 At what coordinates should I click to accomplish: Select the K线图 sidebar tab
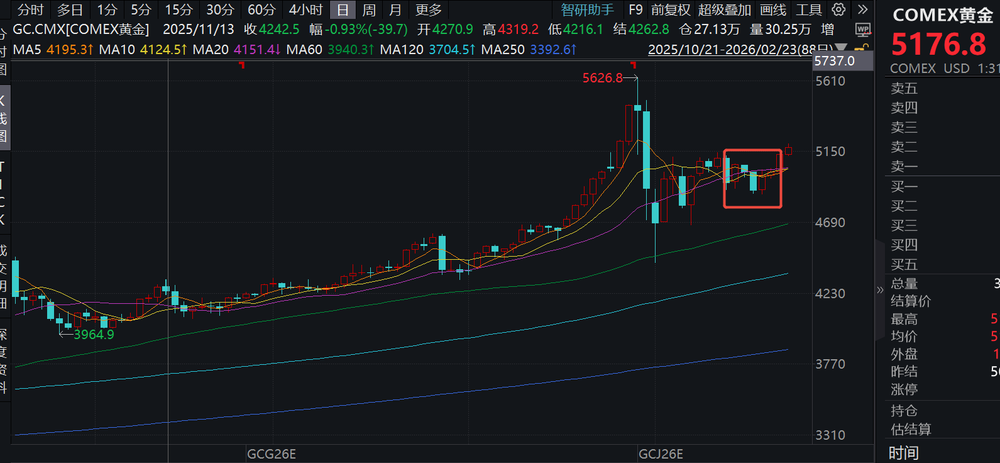(4, 118)
